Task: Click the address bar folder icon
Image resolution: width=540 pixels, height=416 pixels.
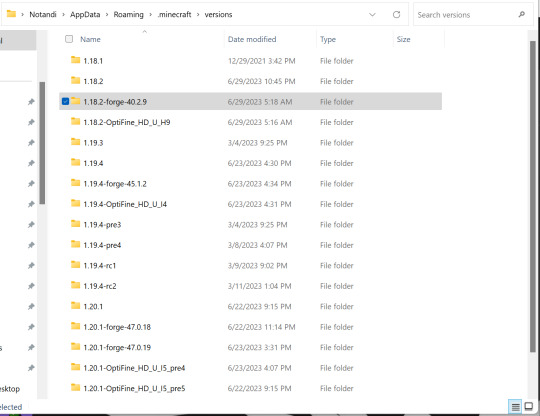Action: coord(11,14)
